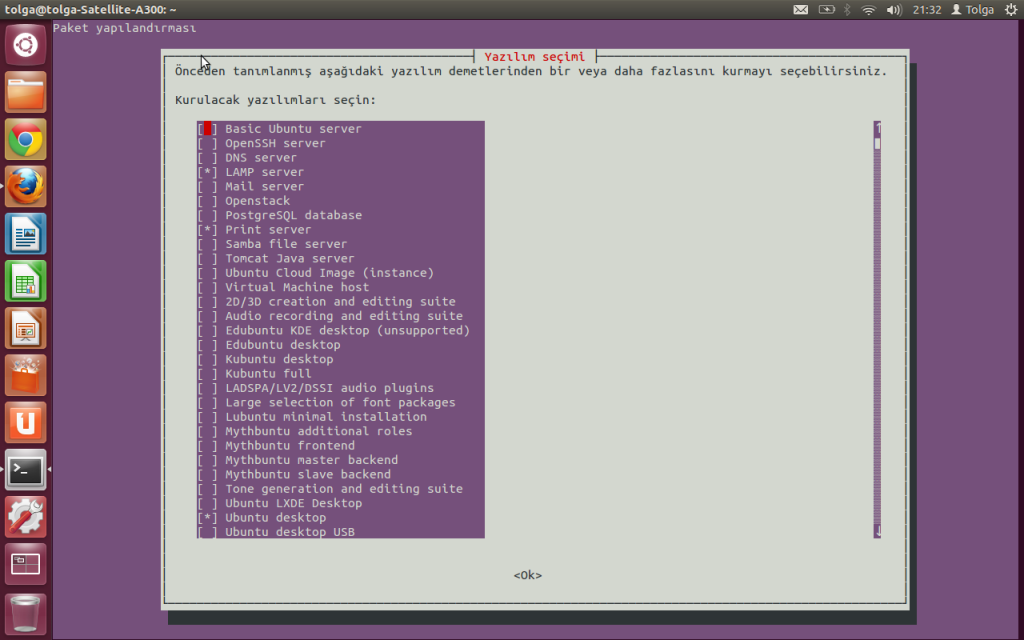
Task: Open the Trash in the launcher
Action: coord(25,613)
